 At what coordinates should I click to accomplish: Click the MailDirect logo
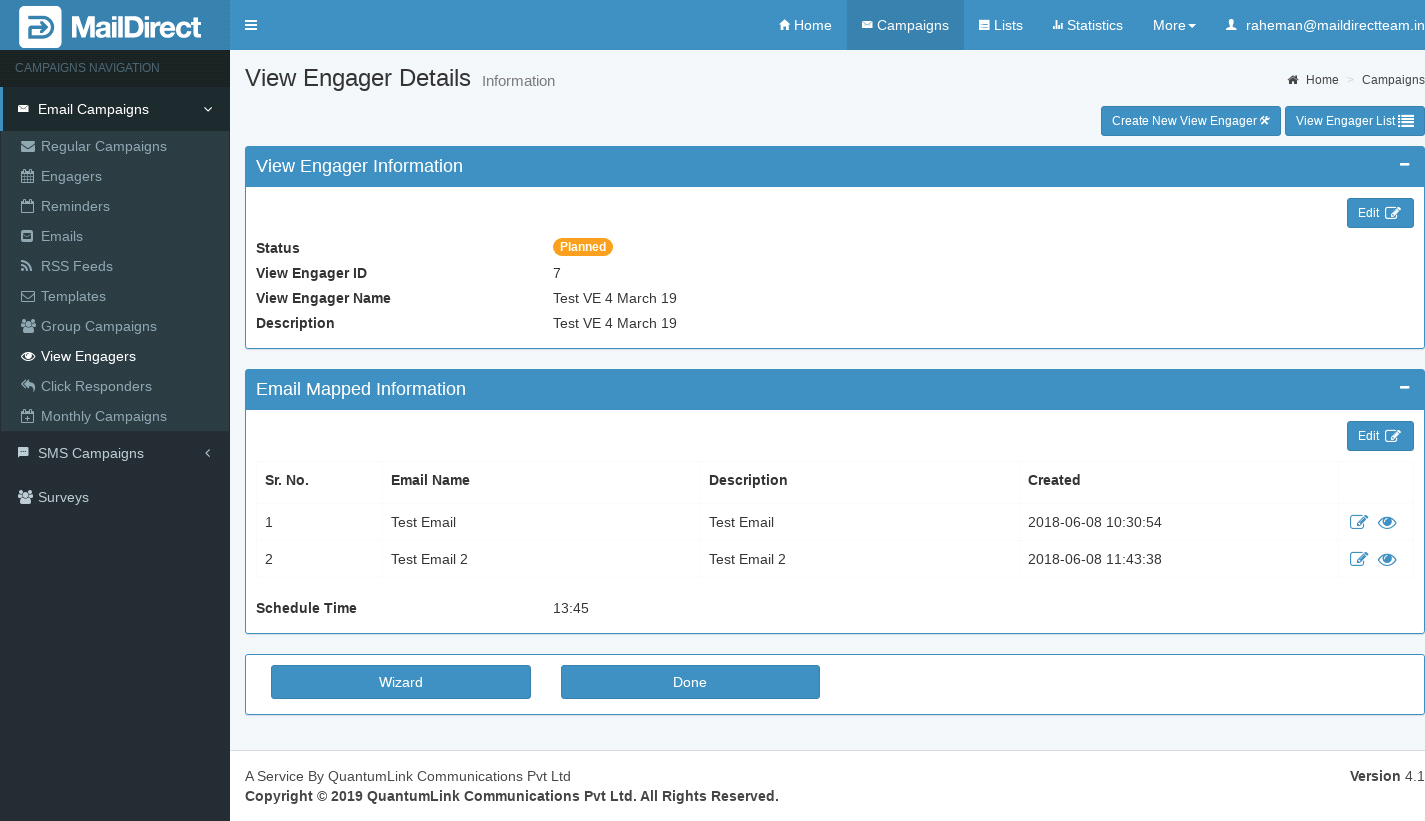pyautogui.click(x=112, y=26)
